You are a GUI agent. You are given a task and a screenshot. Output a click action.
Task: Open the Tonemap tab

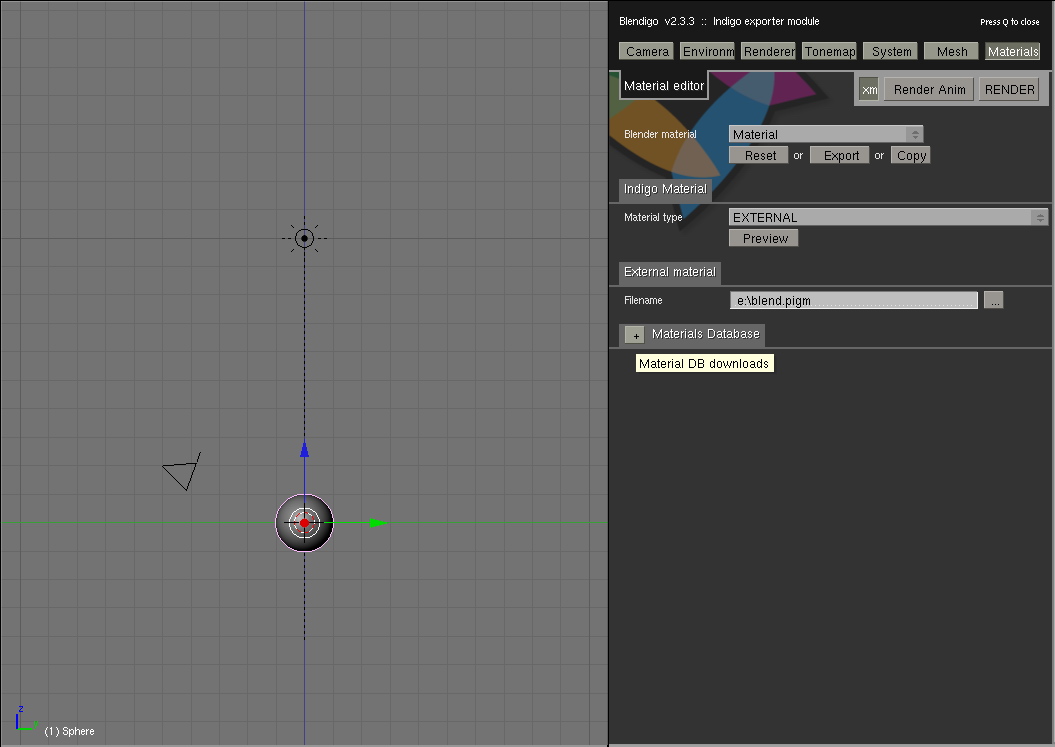[x=829, y=51]
